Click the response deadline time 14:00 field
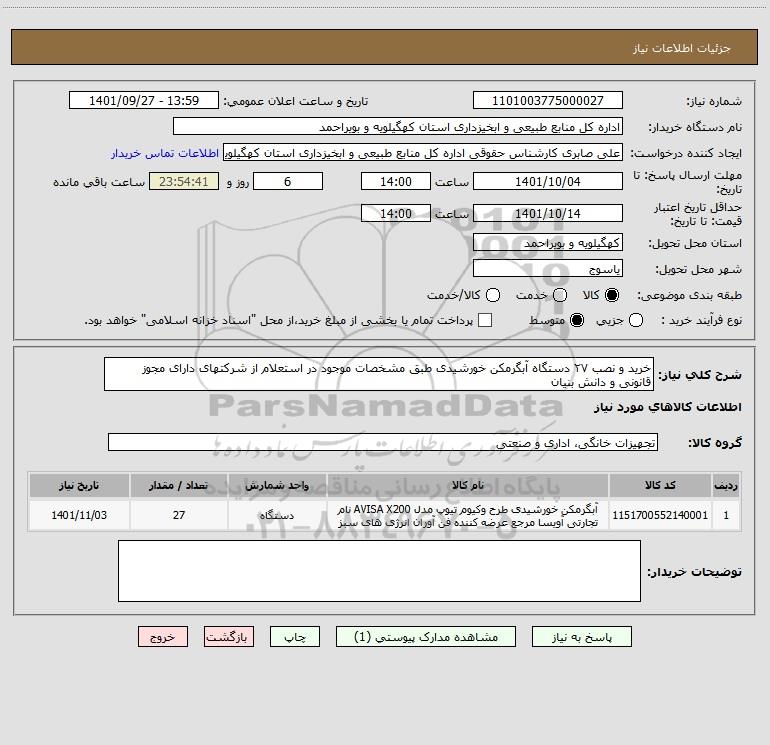 click(x=396, y=181)
